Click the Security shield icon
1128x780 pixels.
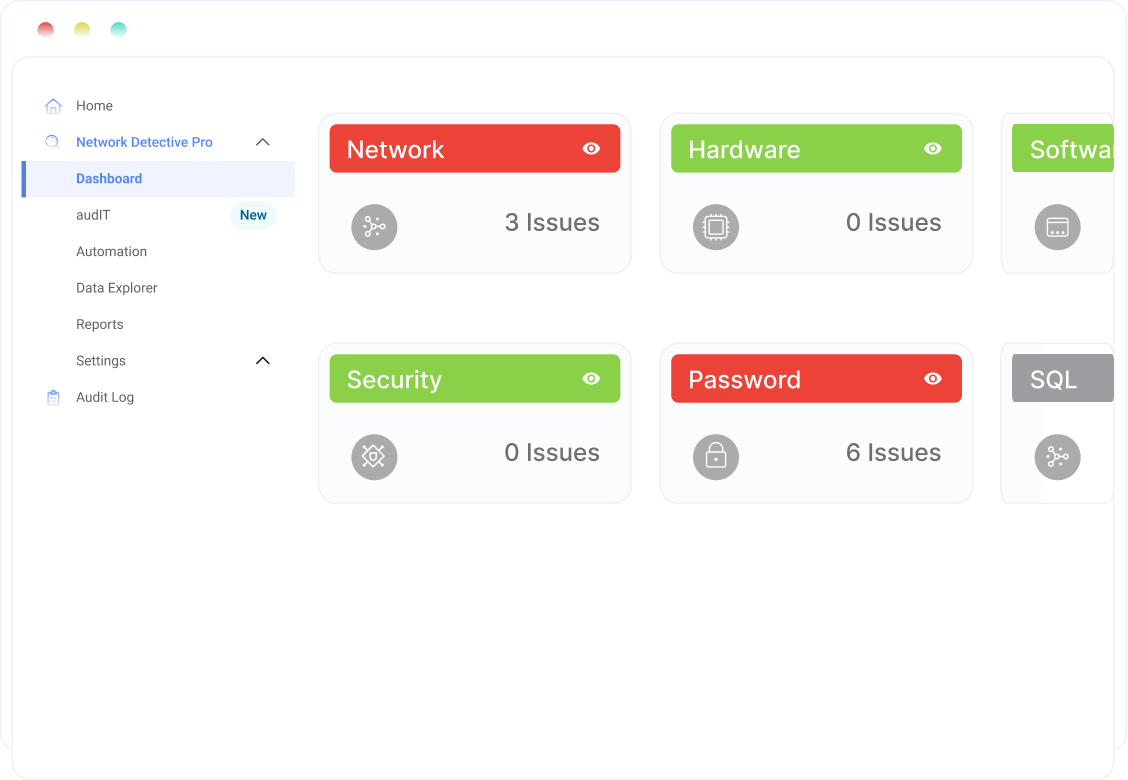[x=374, y=457]
